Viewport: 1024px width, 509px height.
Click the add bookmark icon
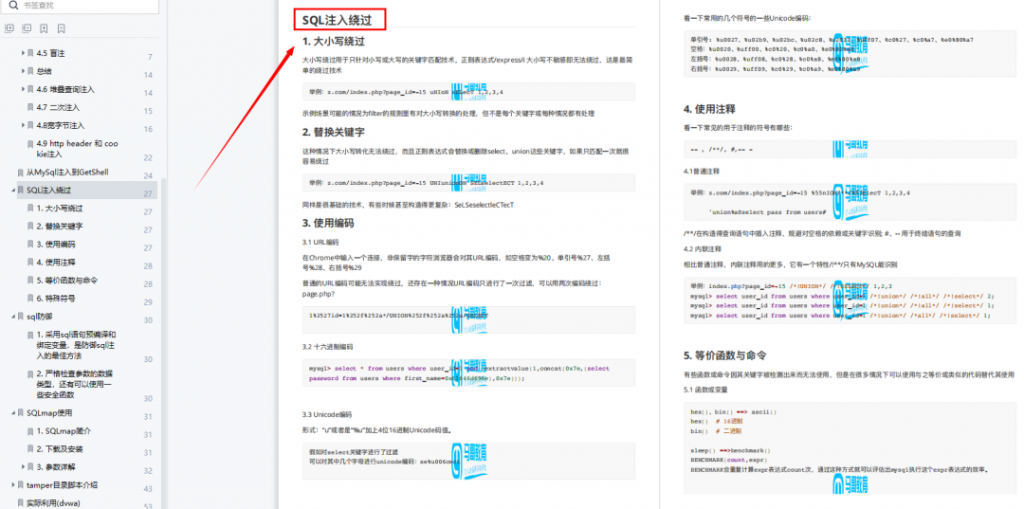click(43, 28)
